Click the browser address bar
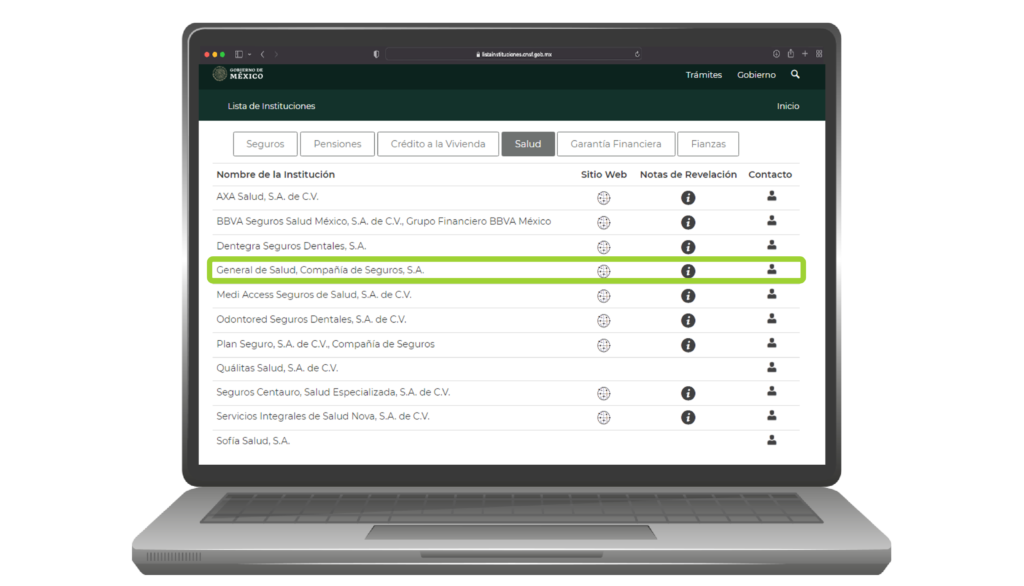Viewport: 1024px width, 586px height. coord(513,54)
